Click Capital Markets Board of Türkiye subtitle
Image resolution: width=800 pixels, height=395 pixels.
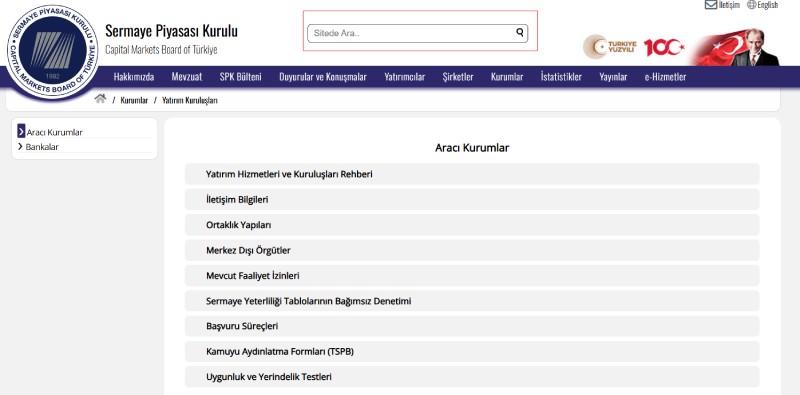[161, 50]
